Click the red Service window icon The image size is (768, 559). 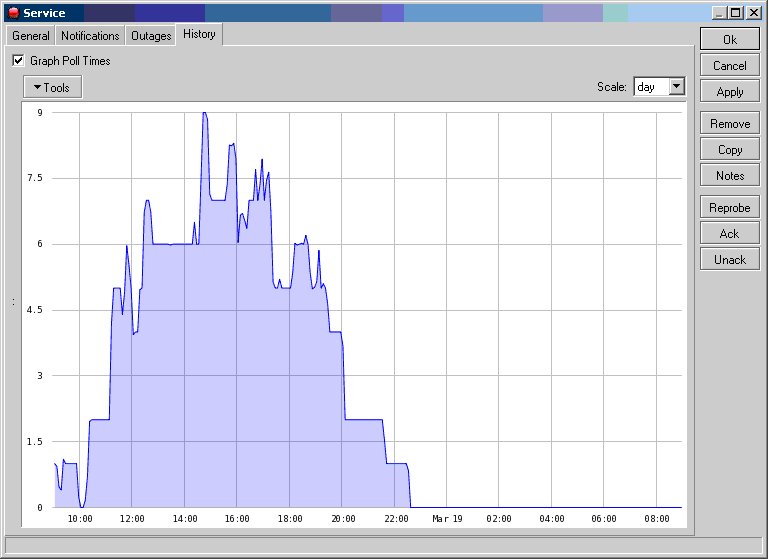(14, 13)
